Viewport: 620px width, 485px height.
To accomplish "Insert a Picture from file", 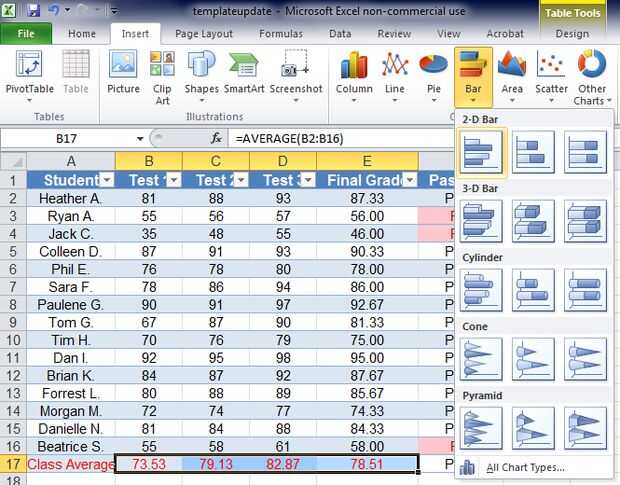I will pyautogui.click(x=123, y=73).
